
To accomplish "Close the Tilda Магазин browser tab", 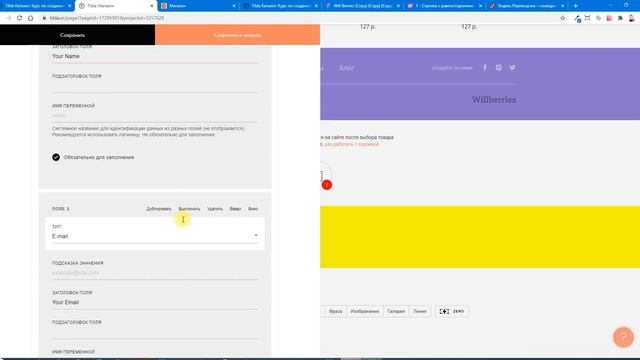I will pos(152,6).
